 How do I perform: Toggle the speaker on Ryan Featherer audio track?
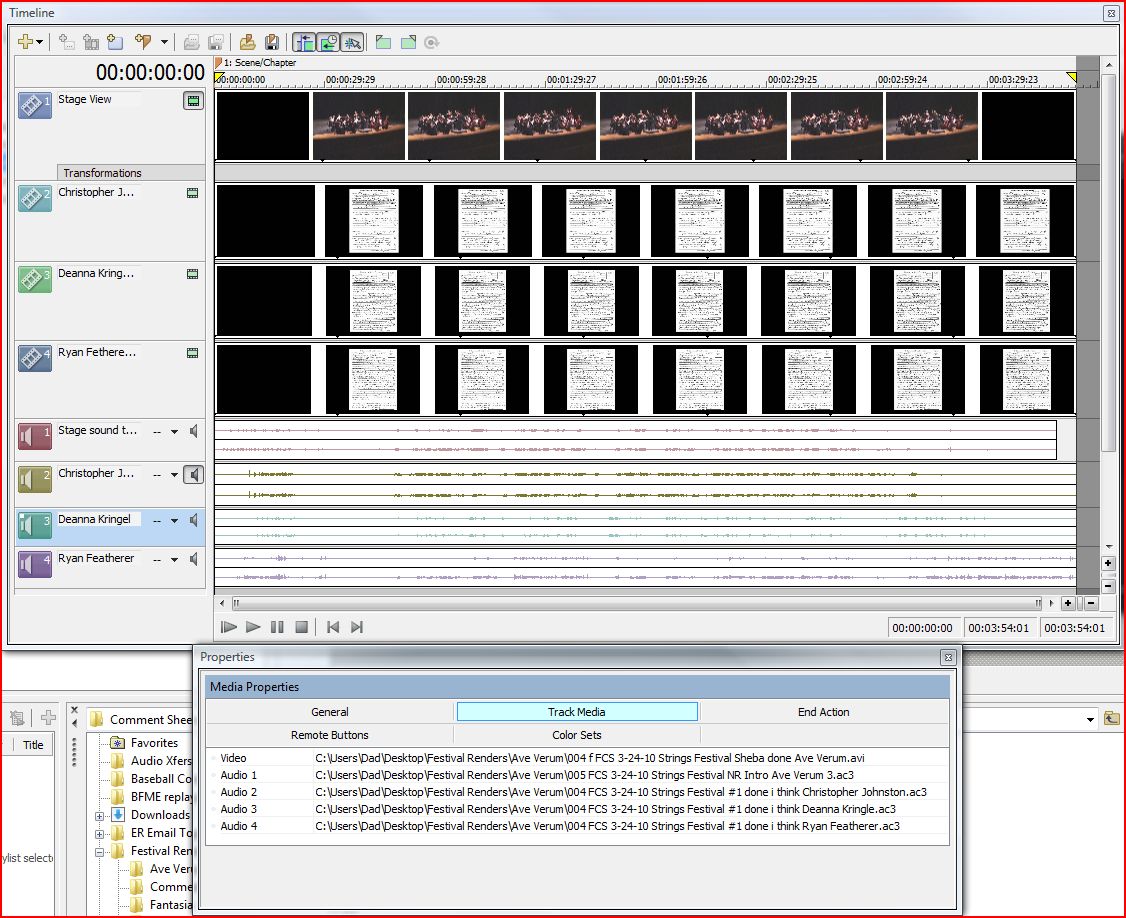pos(194,559)
